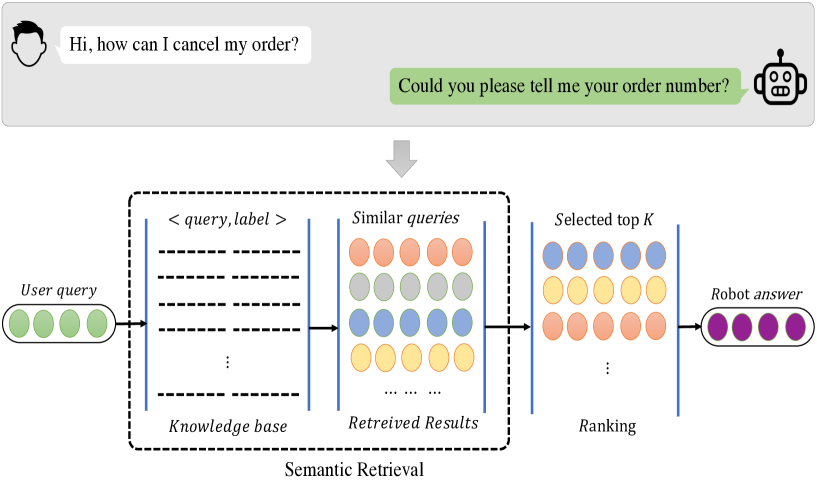This screenshot has height=491, width=817.
Task: Click the Knowledge base label
Action: tap(227, 427)
